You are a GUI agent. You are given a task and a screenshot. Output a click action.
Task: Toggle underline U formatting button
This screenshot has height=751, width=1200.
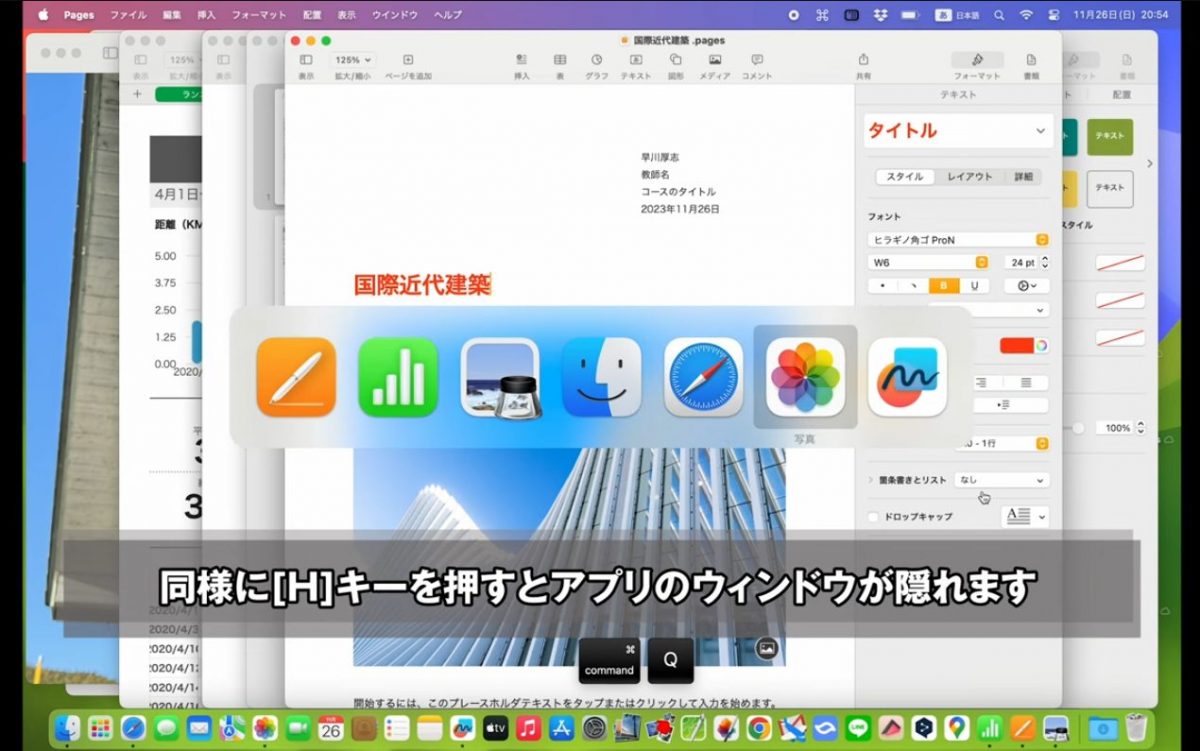(x=975, y=285)
